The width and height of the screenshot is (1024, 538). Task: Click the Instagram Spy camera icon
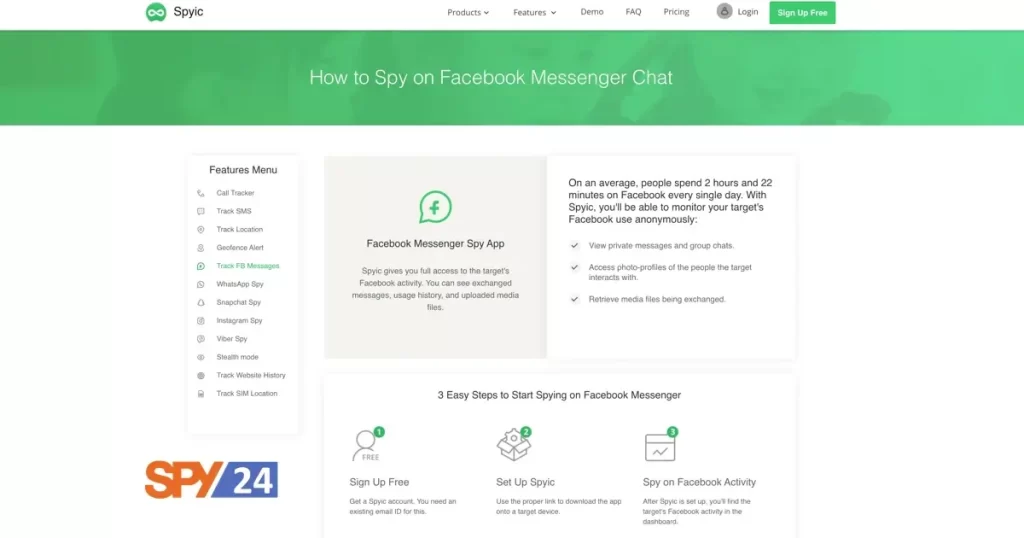[x=200, y=321]
